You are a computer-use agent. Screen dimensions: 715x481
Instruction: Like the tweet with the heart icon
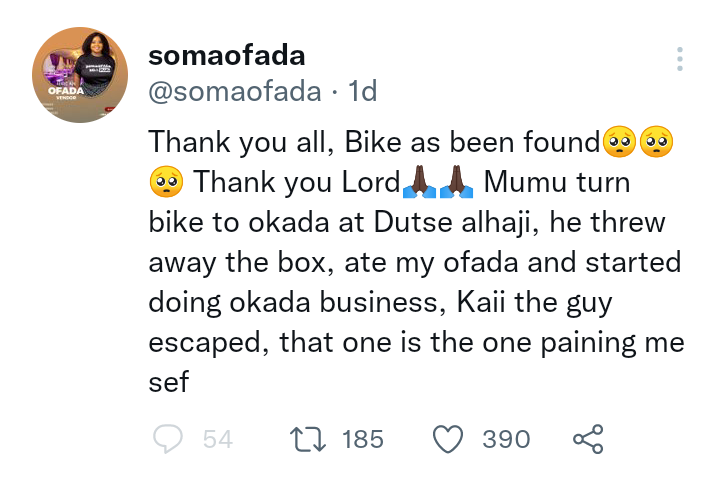click(447, 438)
